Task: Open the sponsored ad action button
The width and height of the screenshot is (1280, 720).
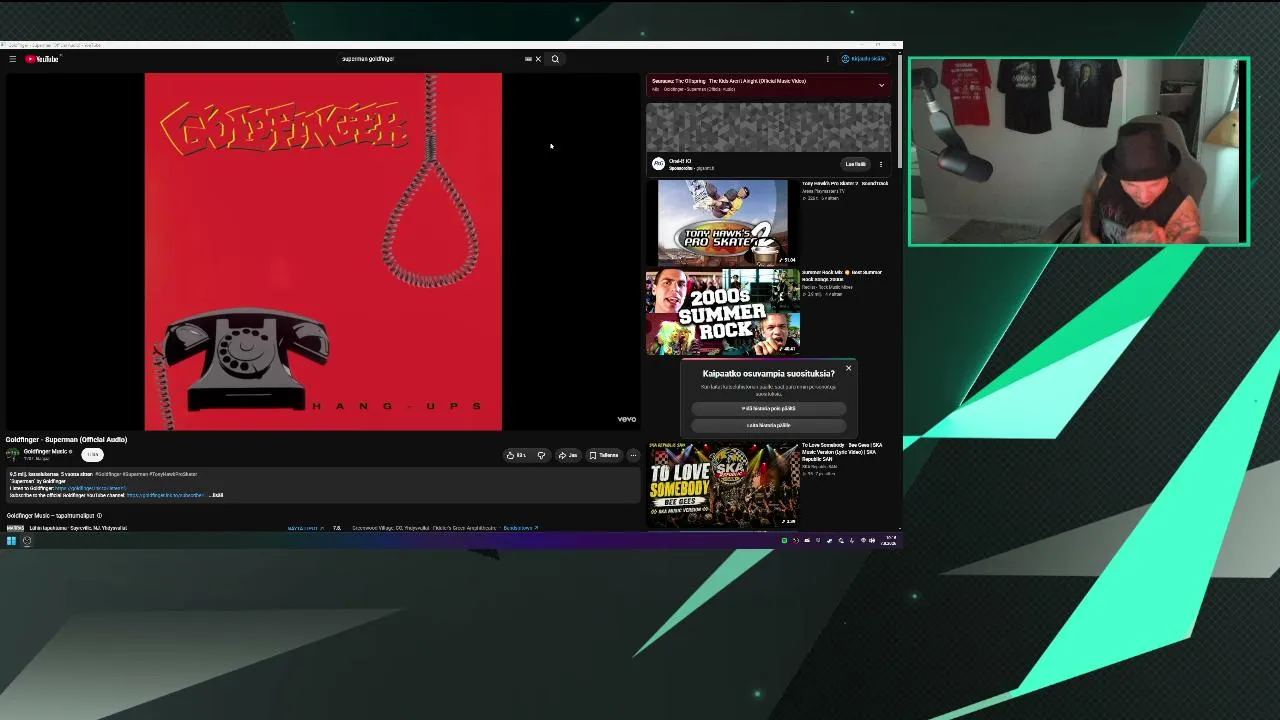Action: [x=855, y=164]
